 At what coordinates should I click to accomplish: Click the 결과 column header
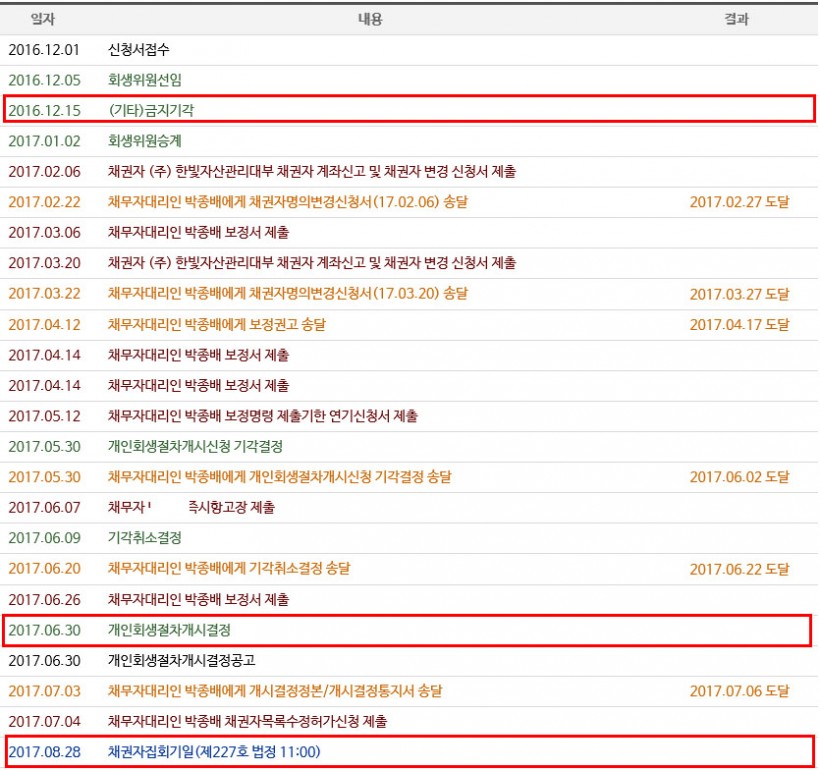point(736,19)
